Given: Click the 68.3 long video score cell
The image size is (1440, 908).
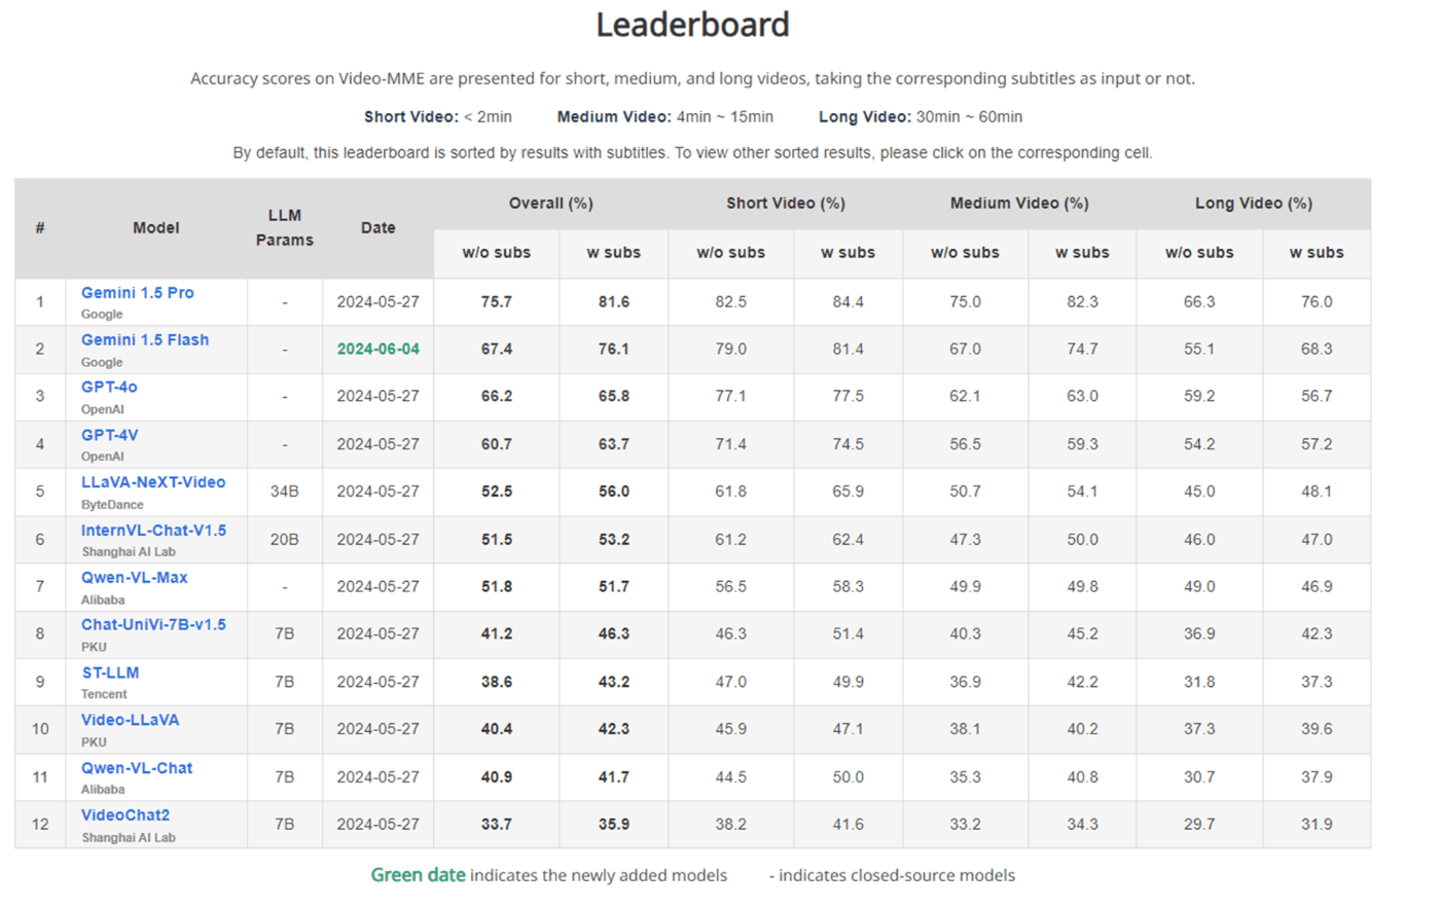Looking at the screenshot, I should pos(1316,349).
